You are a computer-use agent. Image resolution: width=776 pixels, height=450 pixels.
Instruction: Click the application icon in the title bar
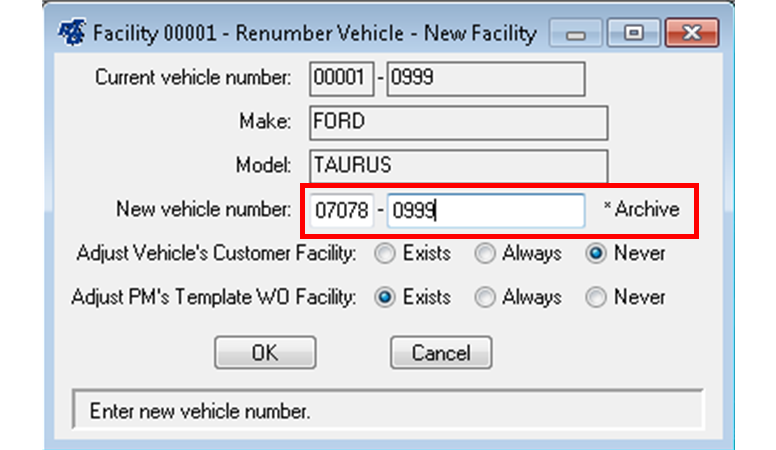click(70, 34)
